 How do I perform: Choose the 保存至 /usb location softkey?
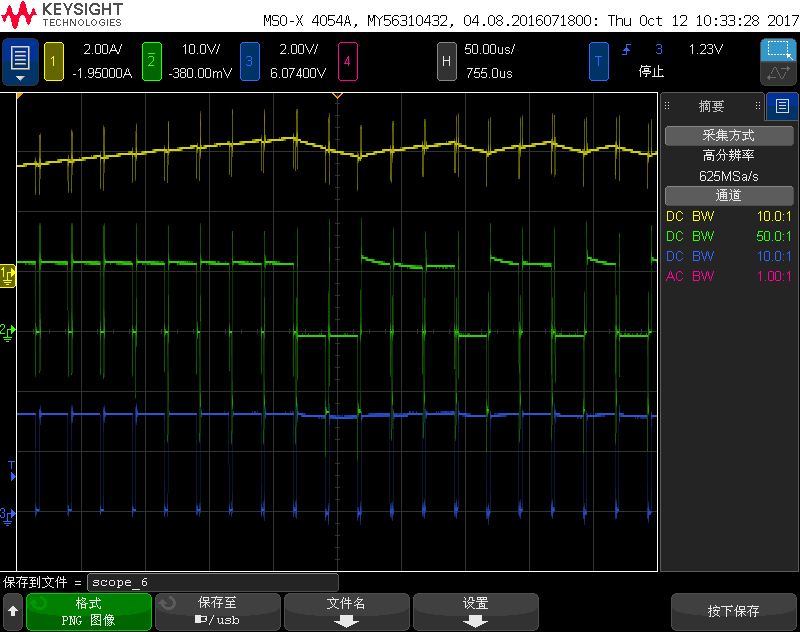click(x=218, y=611)
